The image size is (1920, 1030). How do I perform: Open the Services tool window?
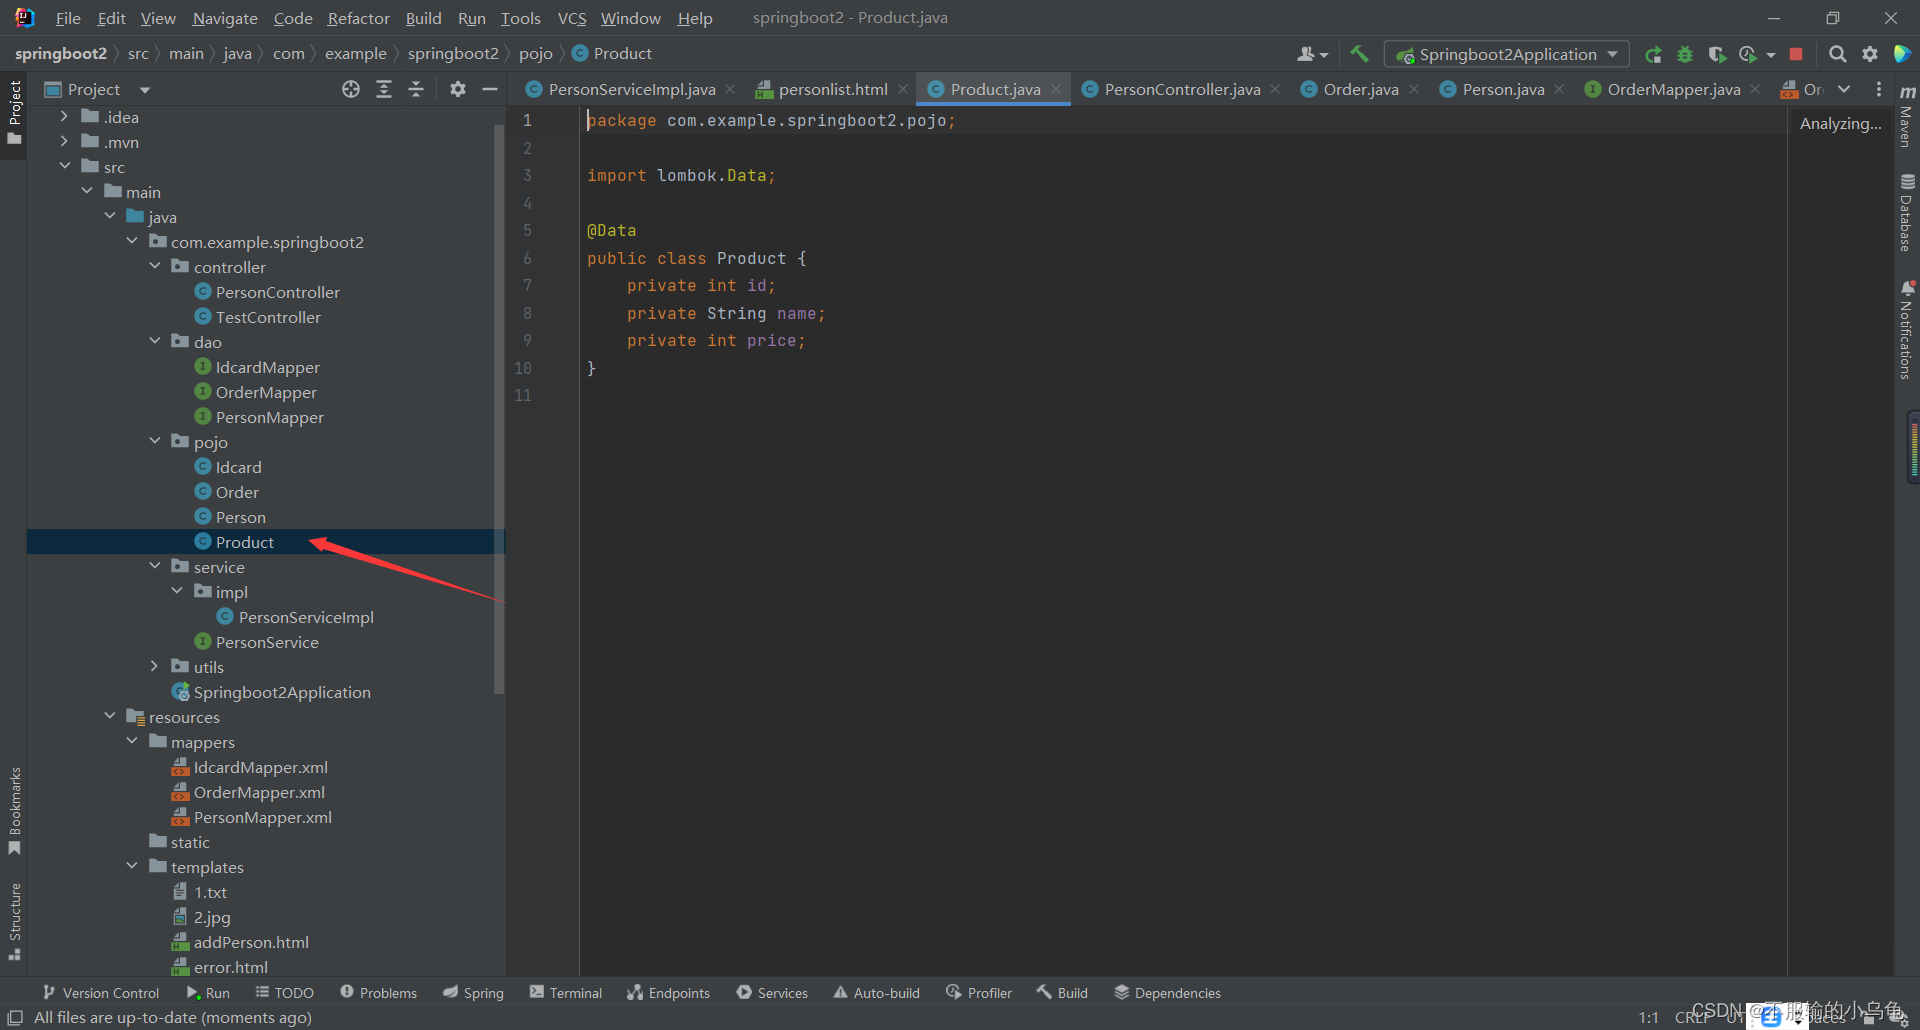(772, 993)
